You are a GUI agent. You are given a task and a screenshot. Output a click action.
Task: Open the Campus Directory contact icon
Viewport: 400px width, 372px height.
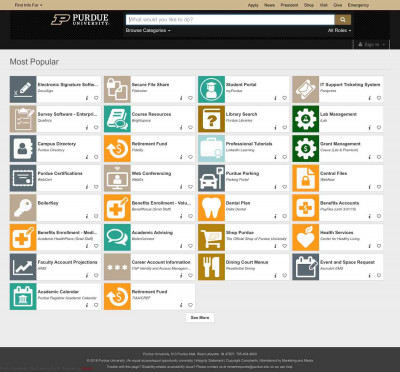coord(23,149)
